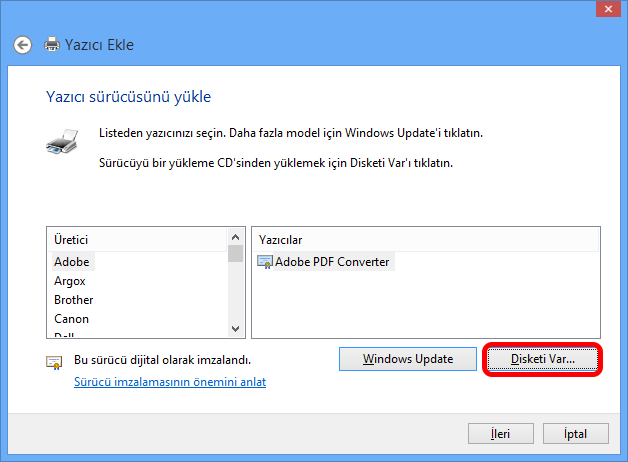Click the back arrow icon

click(x=22, y=45)
